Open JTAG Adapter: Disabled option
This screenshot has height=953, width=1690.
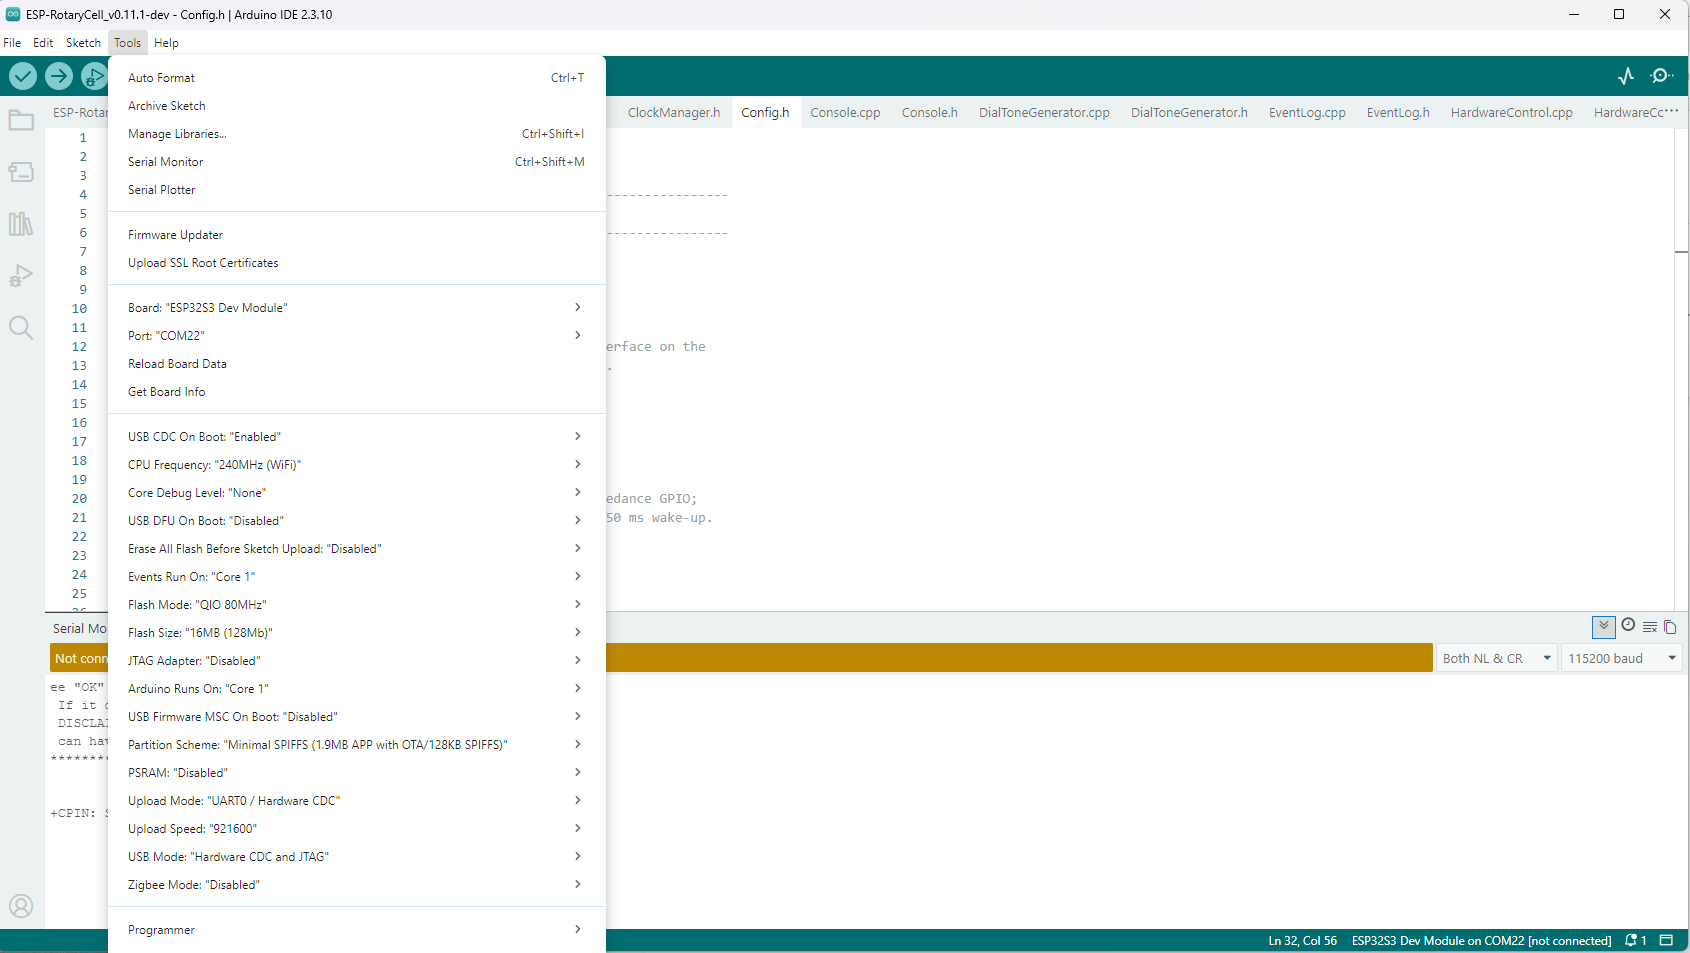[x=356, y=661]
